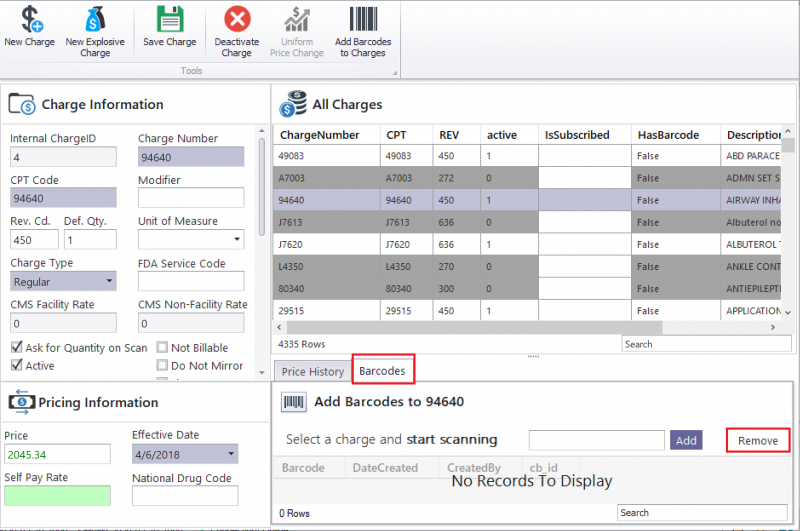The width and height of the screenshot is (800, 531).
Task: Click the Save Charge floppy icon
Action: click(x=169, y=20)
